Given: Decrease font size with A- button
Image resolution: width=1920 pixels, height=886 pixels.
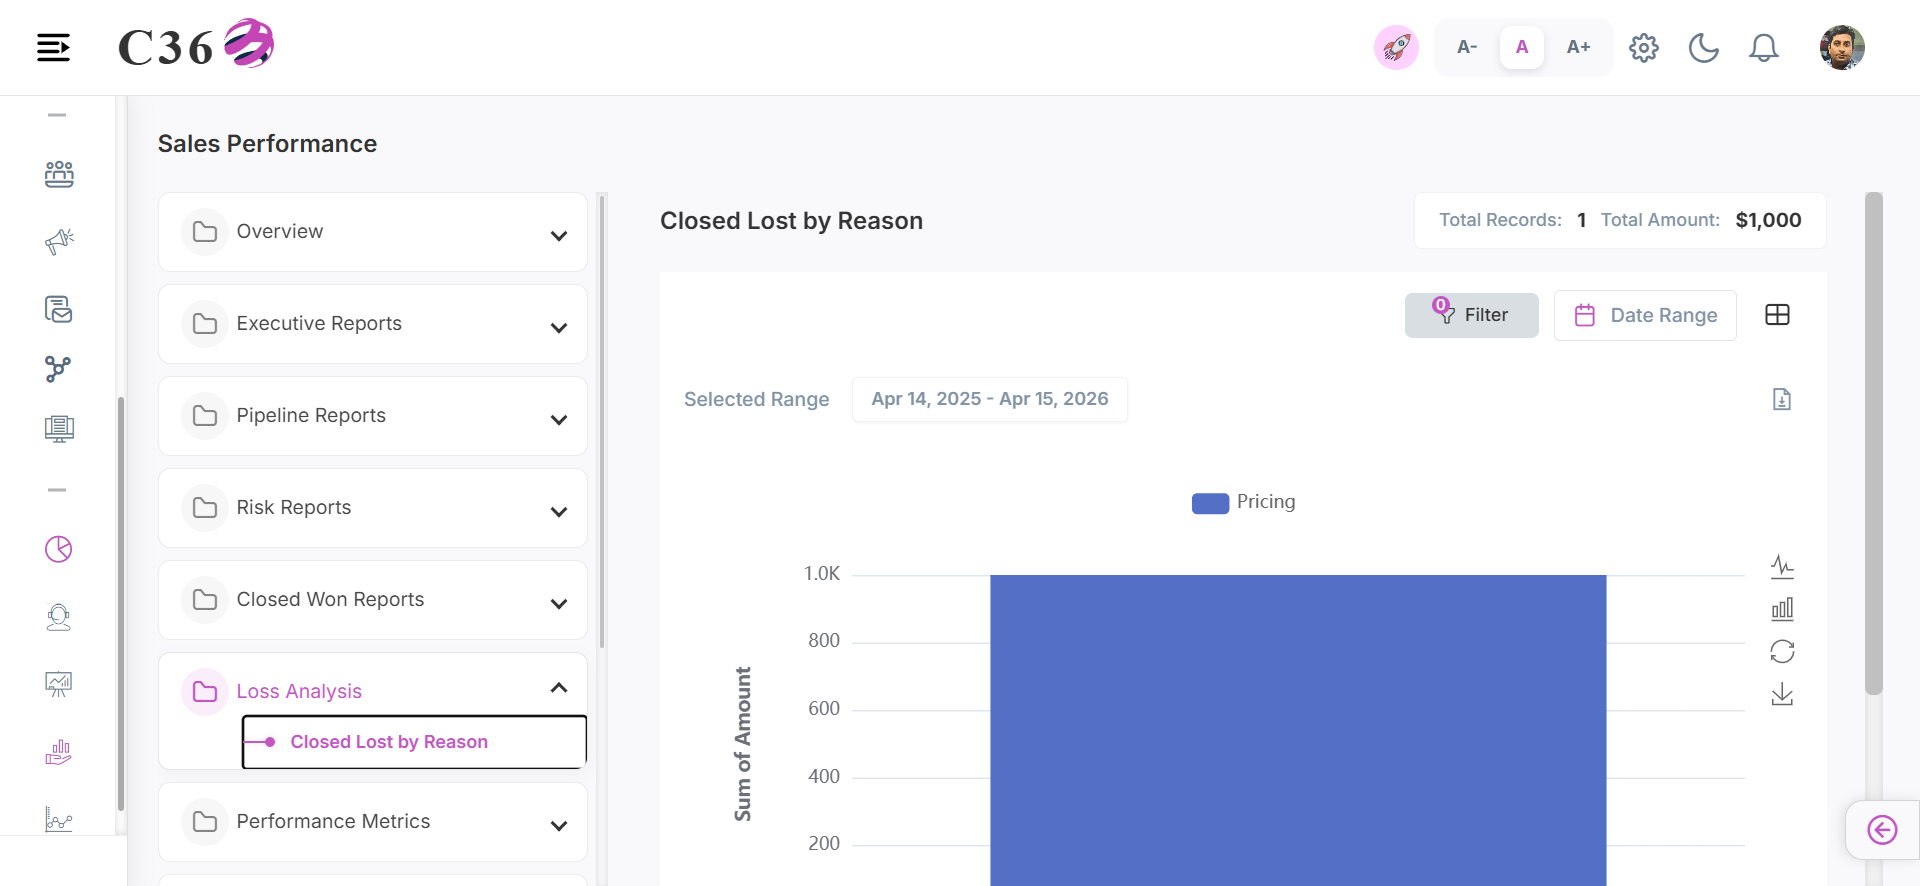Looking at the screenshot, I should [1467, 47].
